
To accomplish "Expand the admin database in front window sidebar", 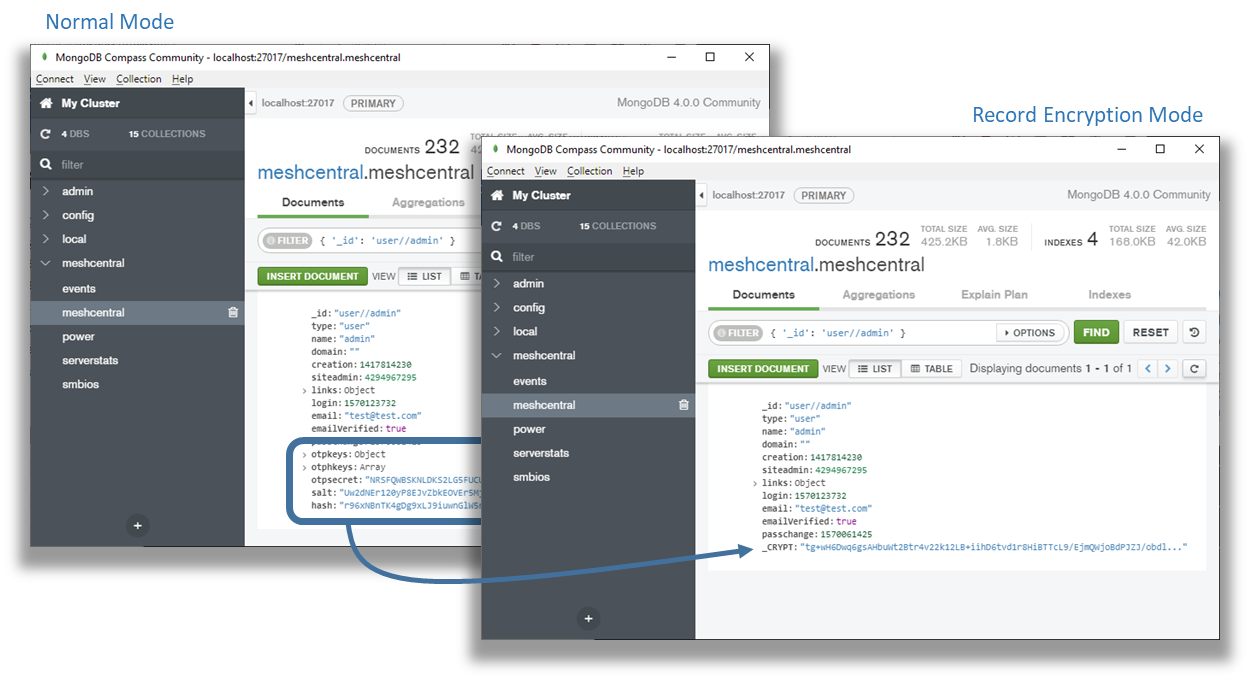I will point(496,284).
